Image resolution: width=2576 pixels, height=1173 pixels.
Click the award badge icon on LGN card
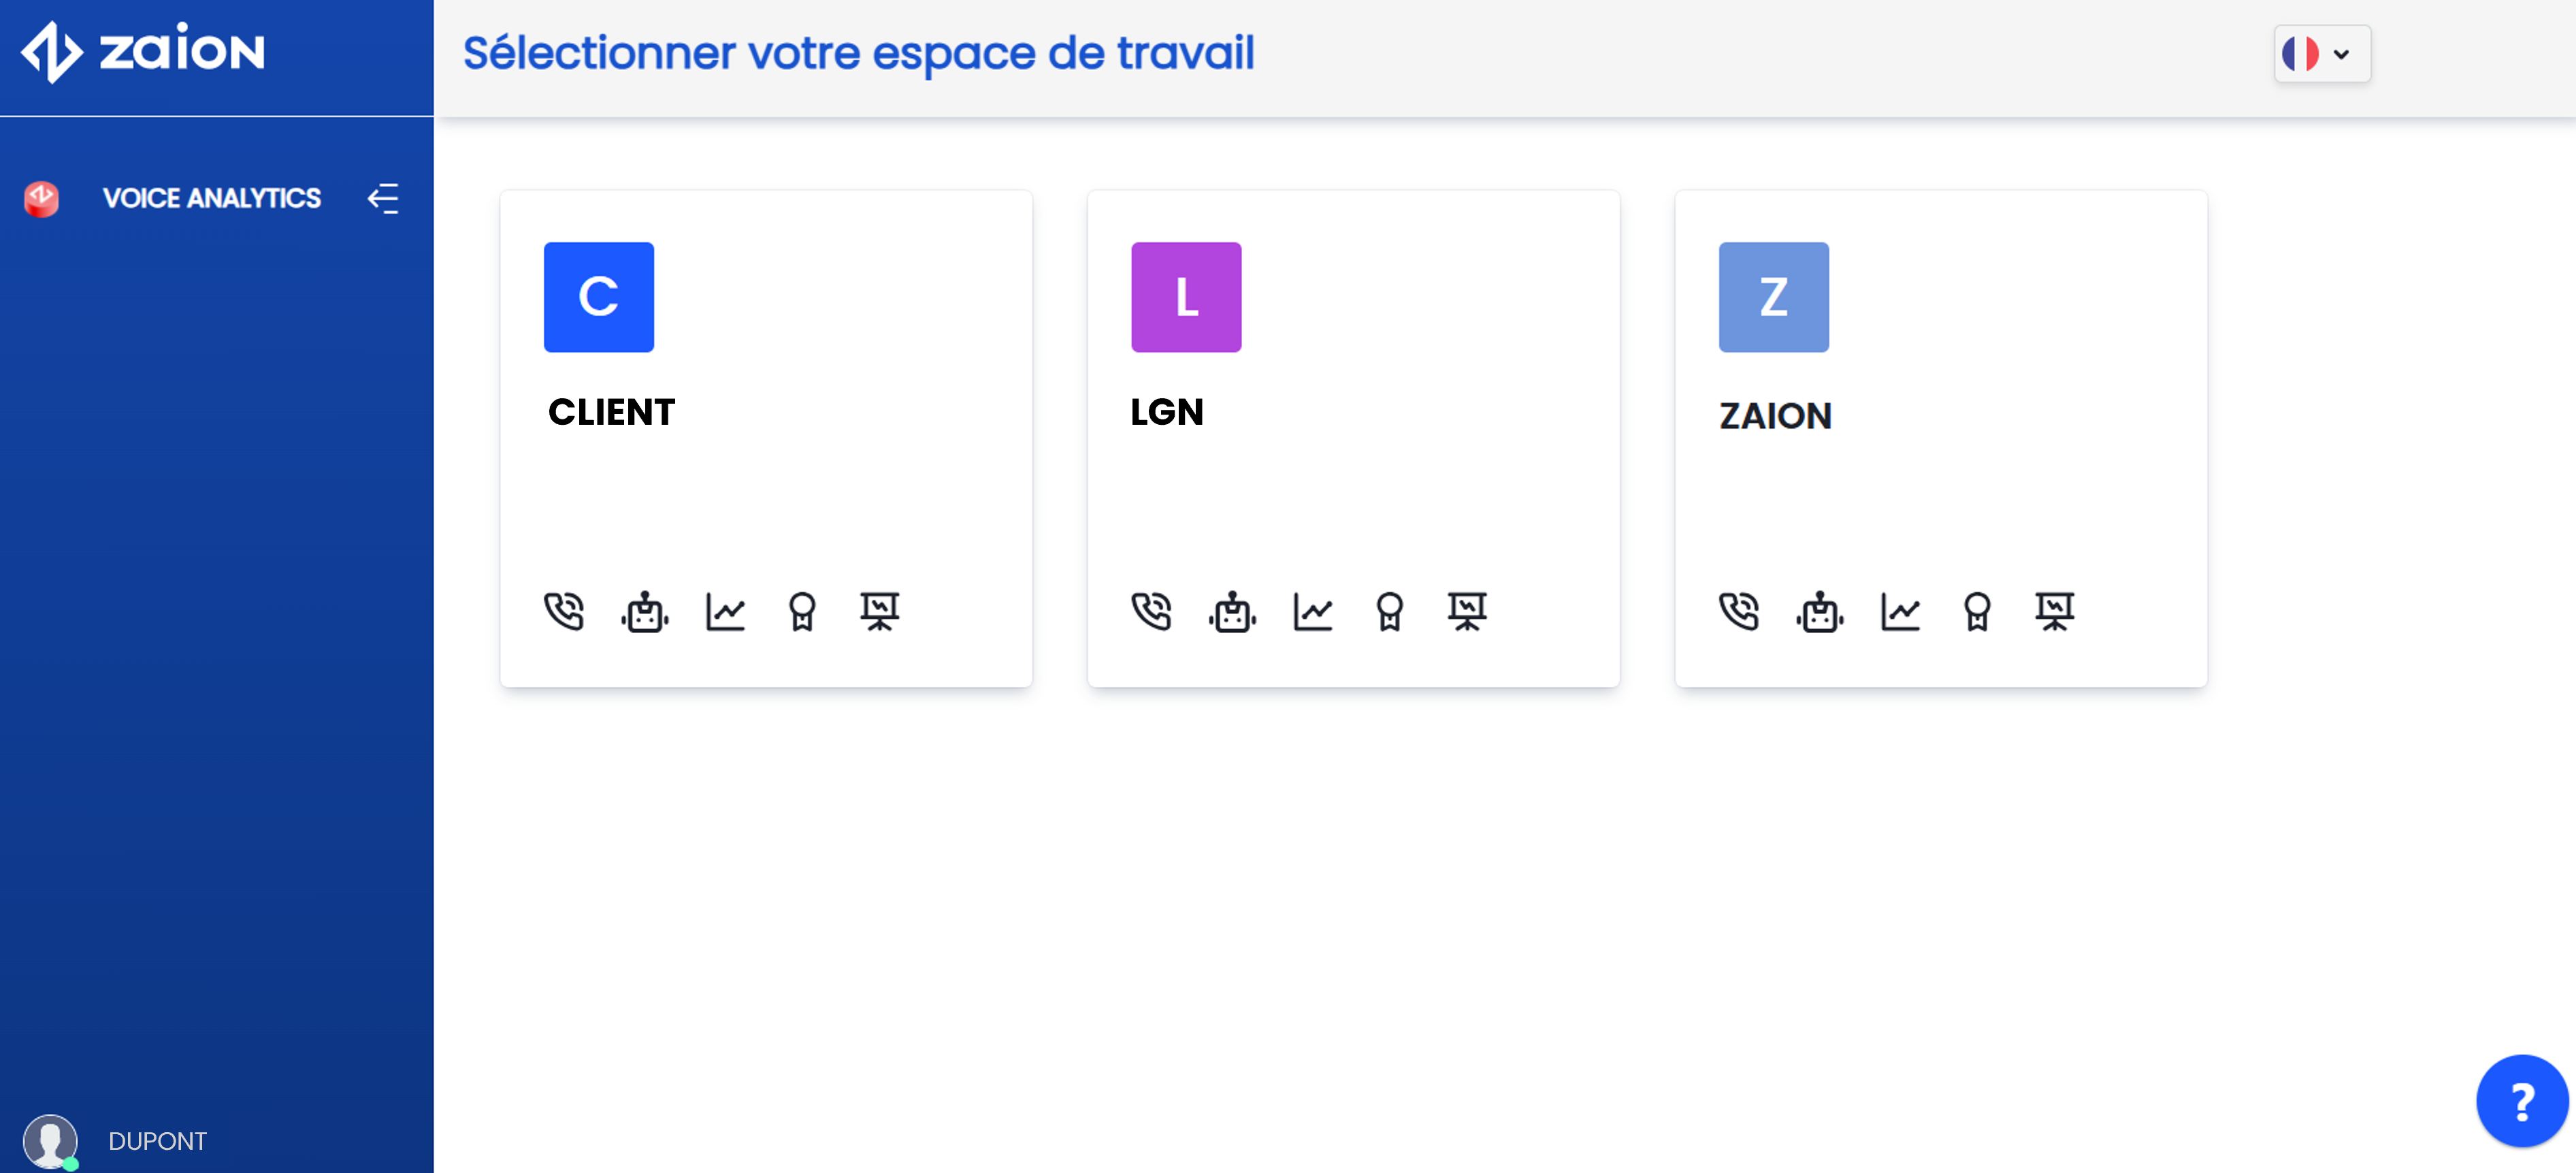[x=1390, y=611]
